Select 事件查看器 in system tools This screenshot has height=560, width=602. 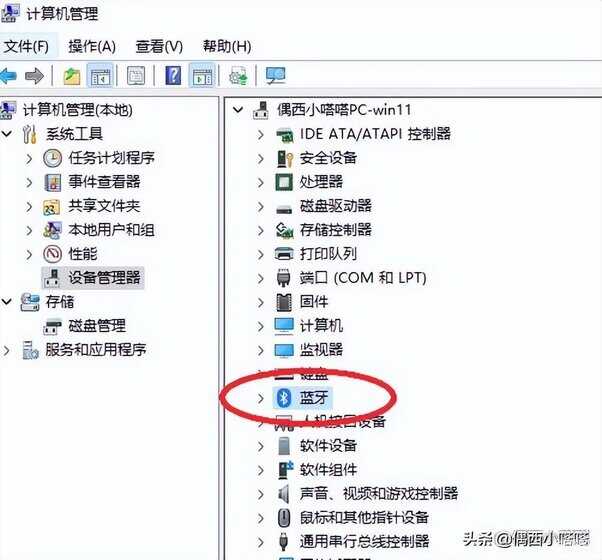pos(104,182)
